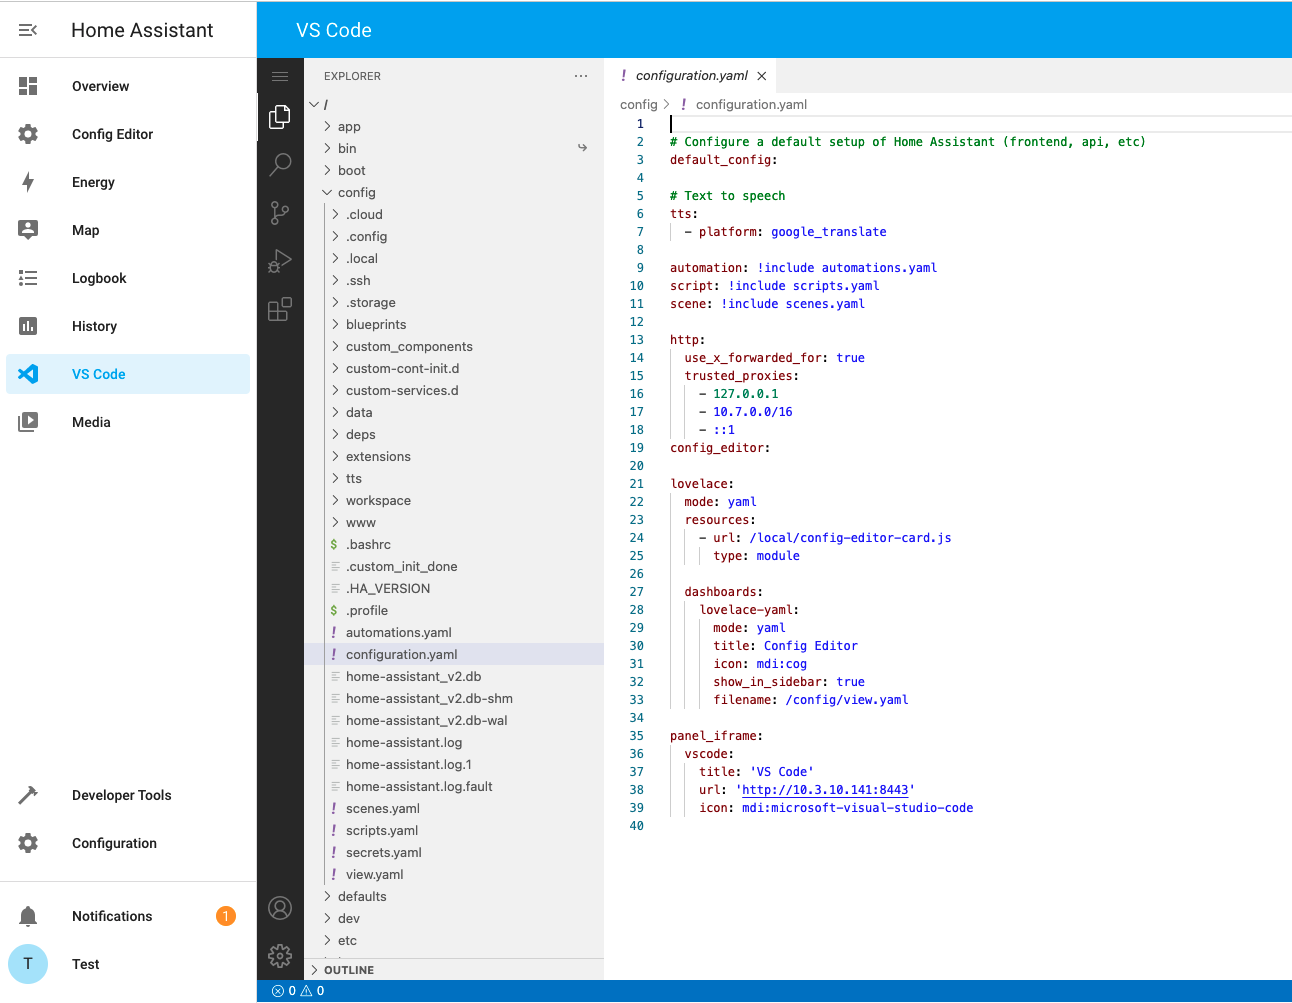
Task: Open VS Code hamburger application menu
Action: (x=280, y=76)
